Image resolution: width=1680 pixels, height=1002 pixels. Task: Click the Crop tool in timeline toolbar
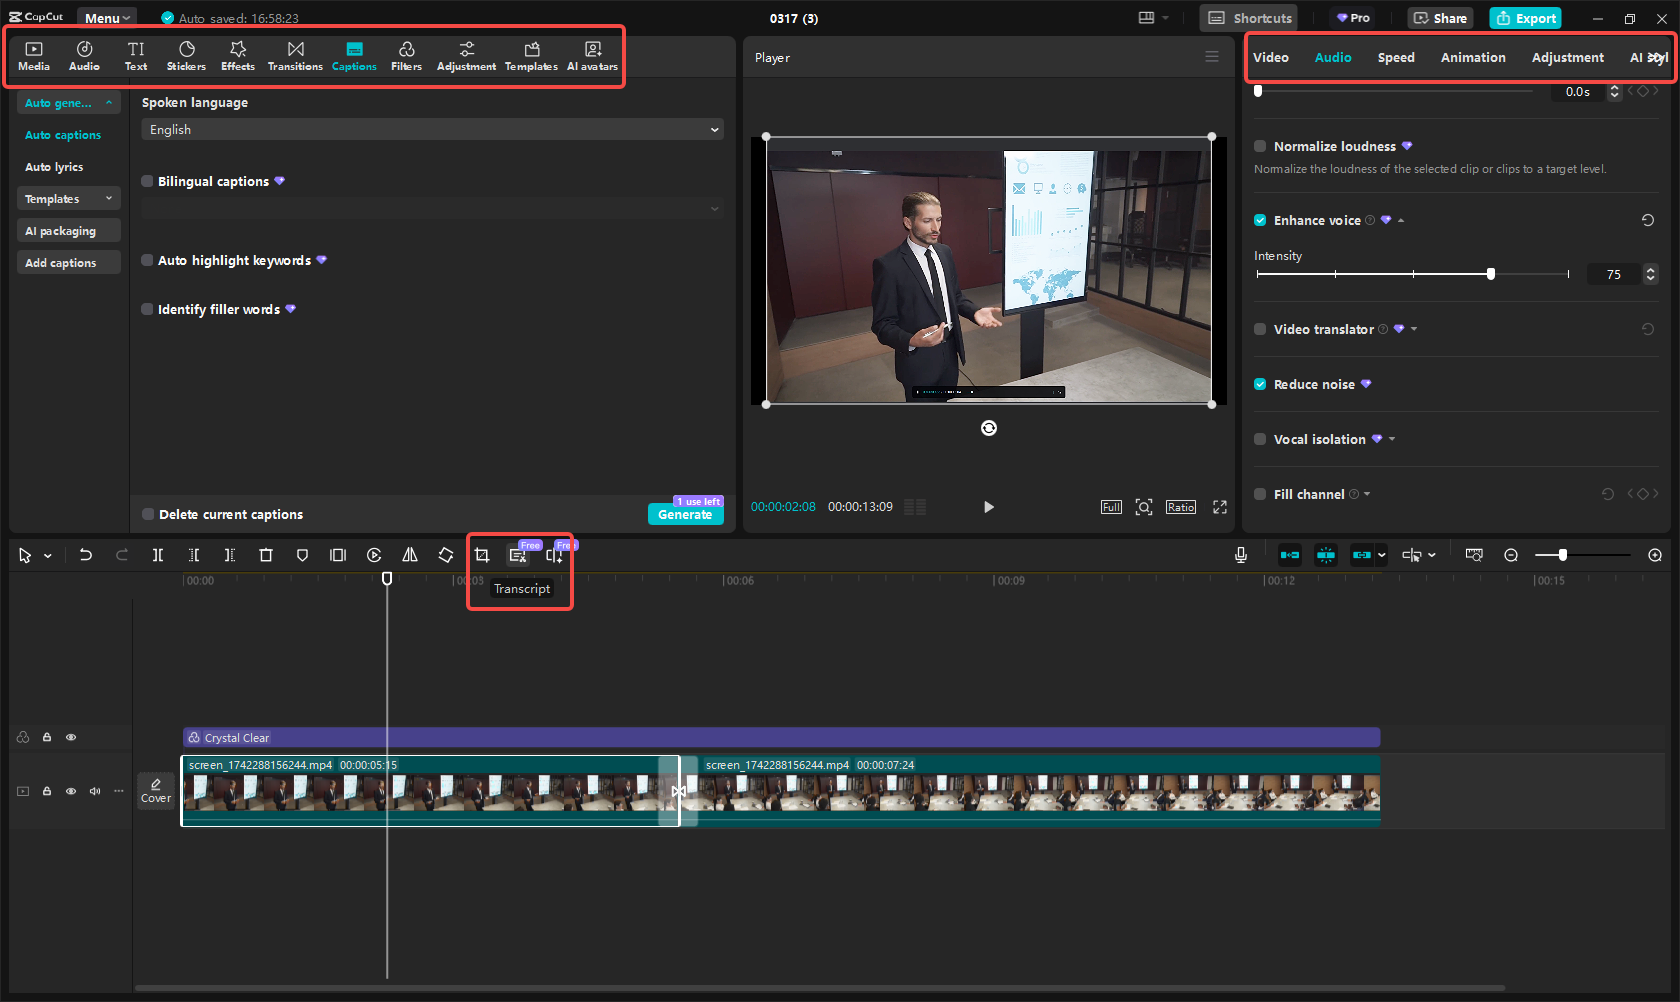pyautogui.click(x=482, y=555)
